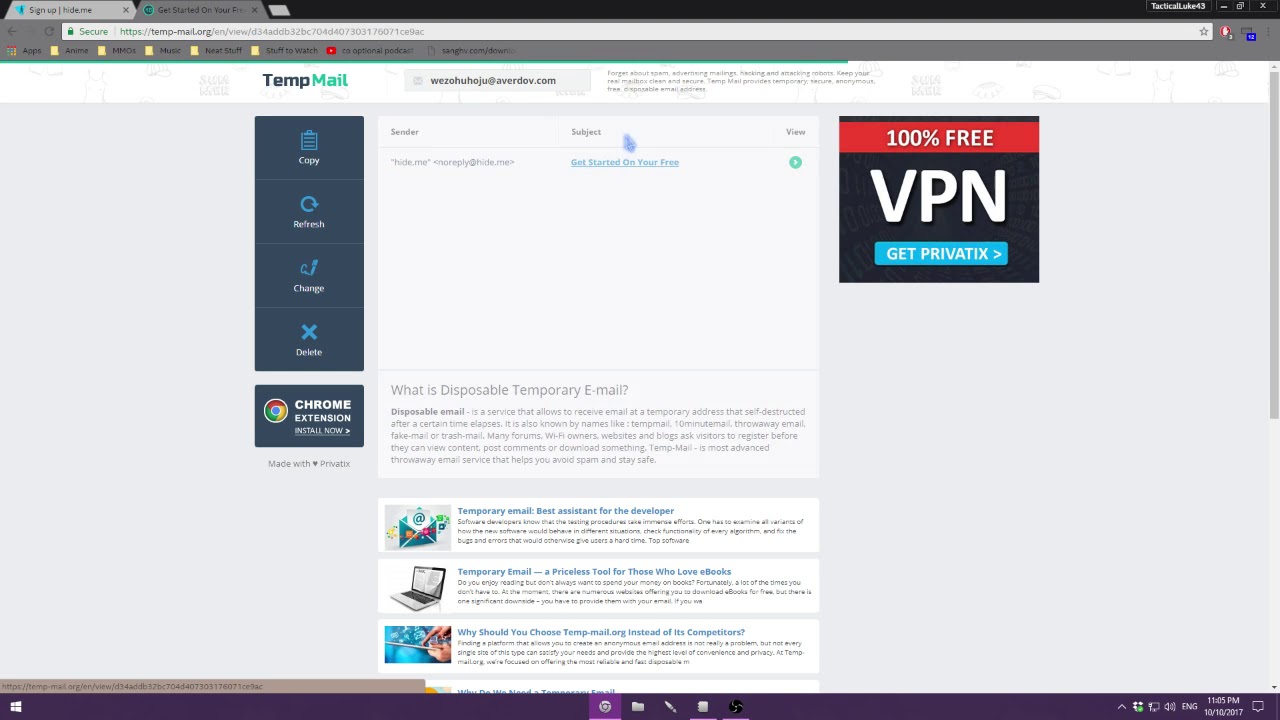
Task: Open 'Temporary email: Best assistant for the developer' article
Action: tap(565, 511)
